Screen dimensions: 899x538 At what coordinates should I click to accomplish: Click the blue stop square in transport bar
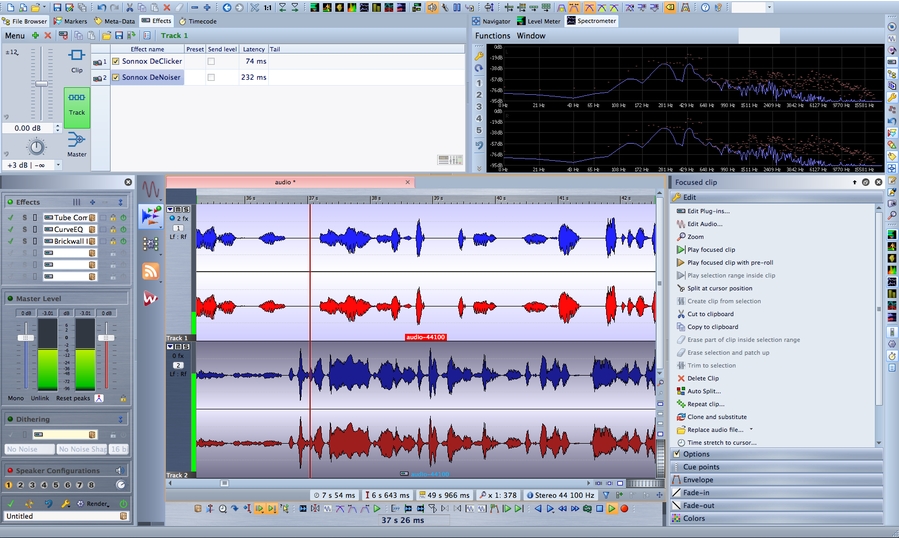tap(600, 509)
